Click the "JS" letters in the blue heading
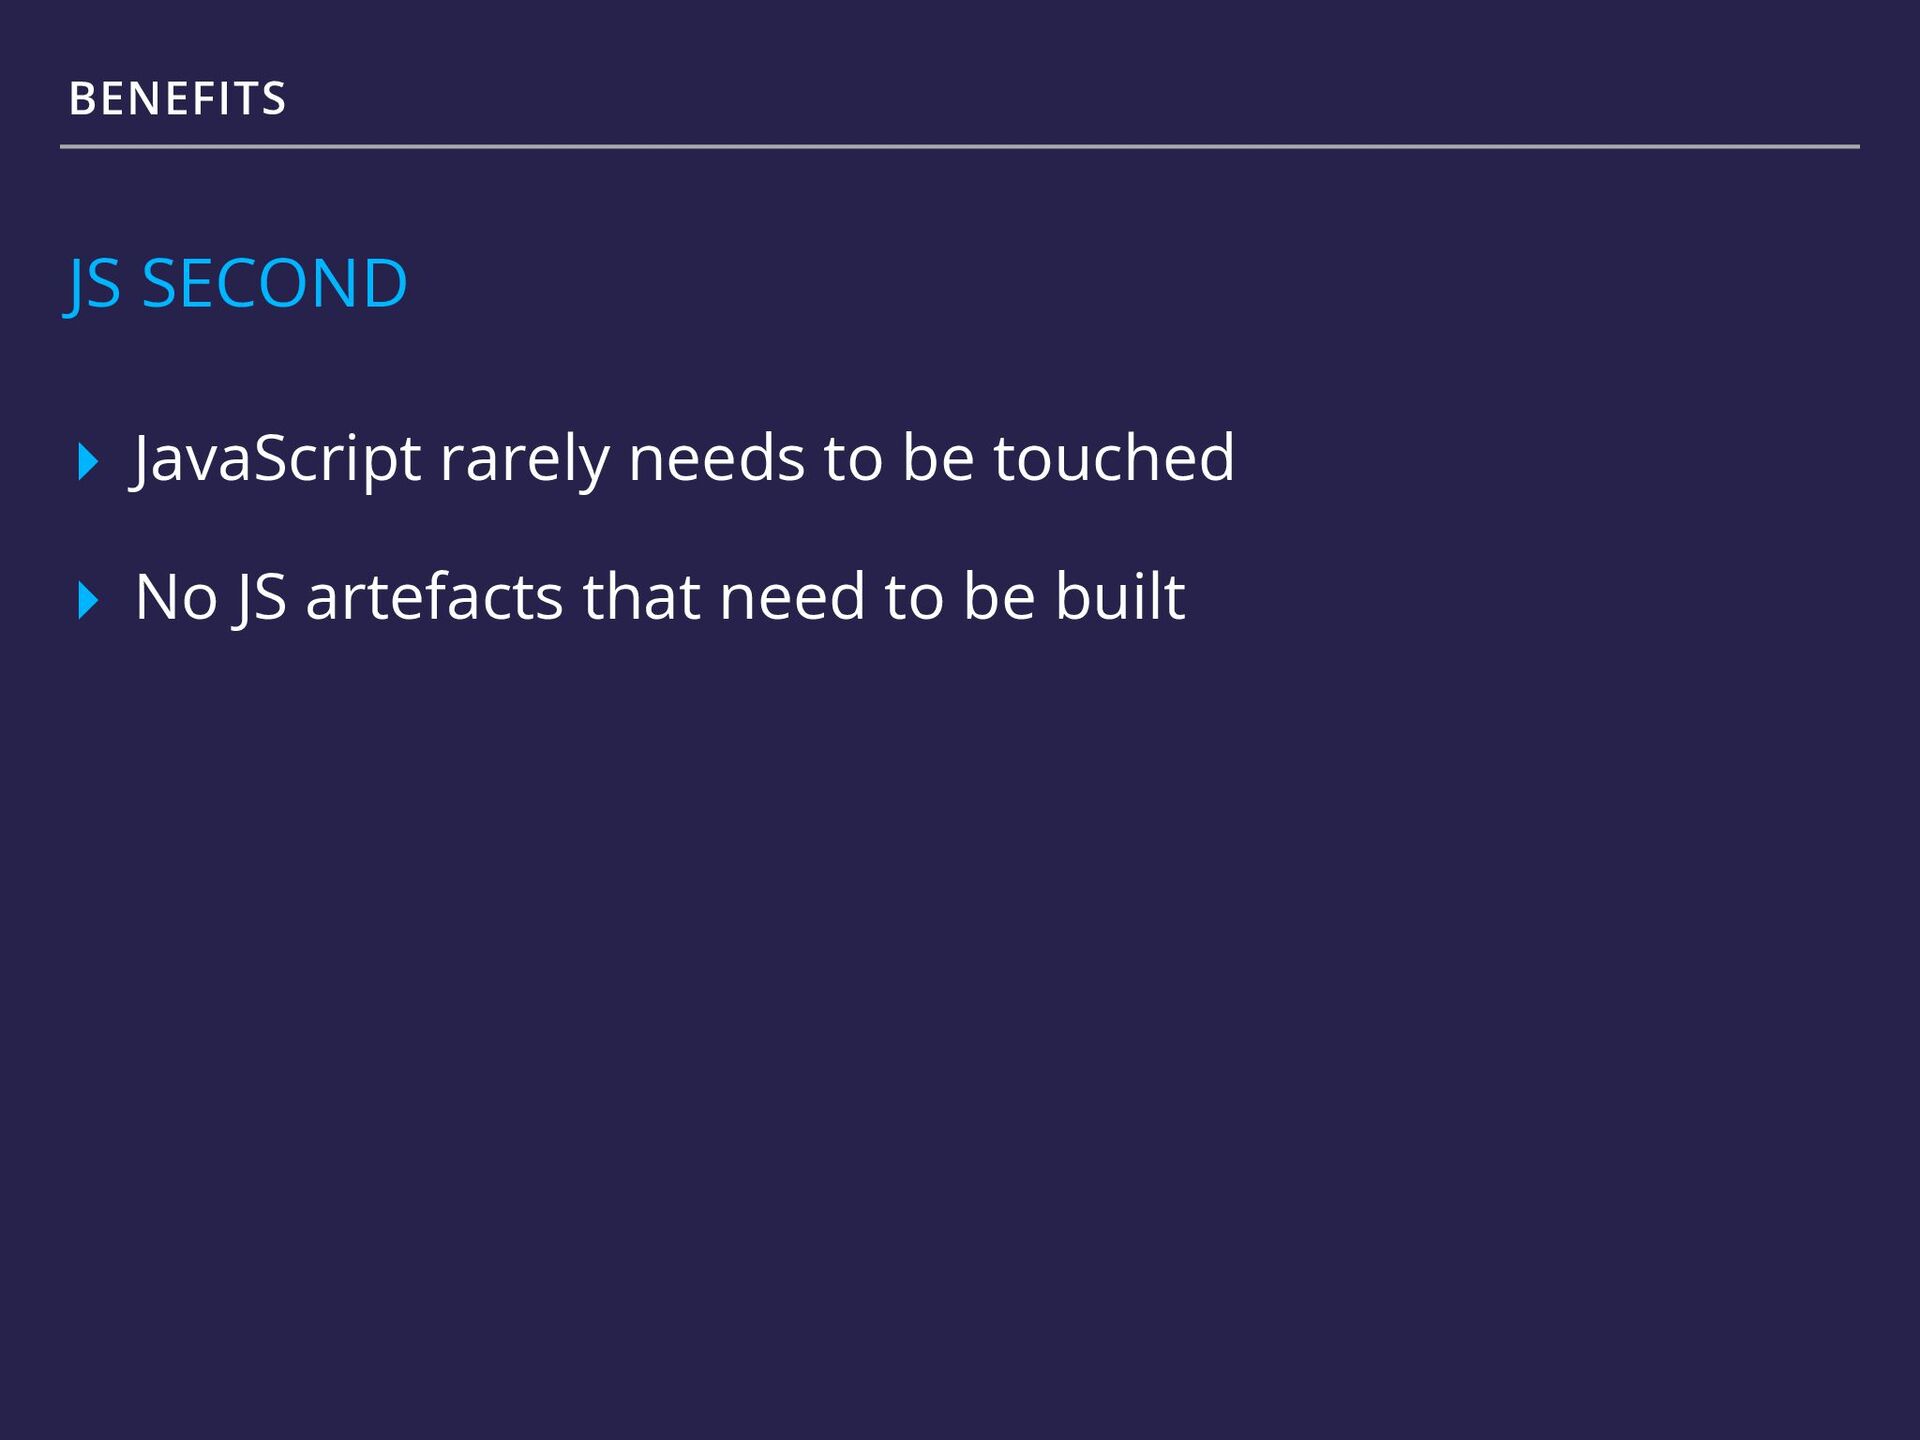 pos(93,285)
